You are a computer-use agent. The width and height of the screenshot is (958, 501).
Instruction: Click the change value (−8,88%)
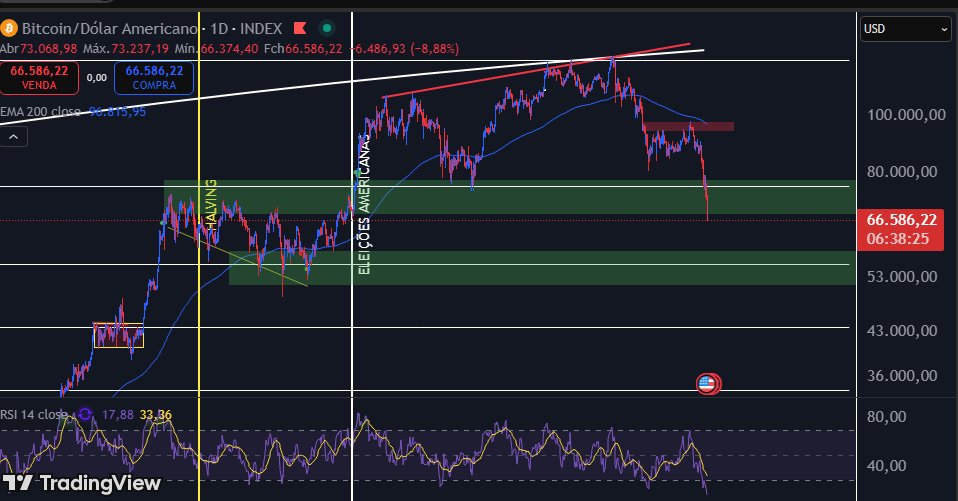[434, 48]
